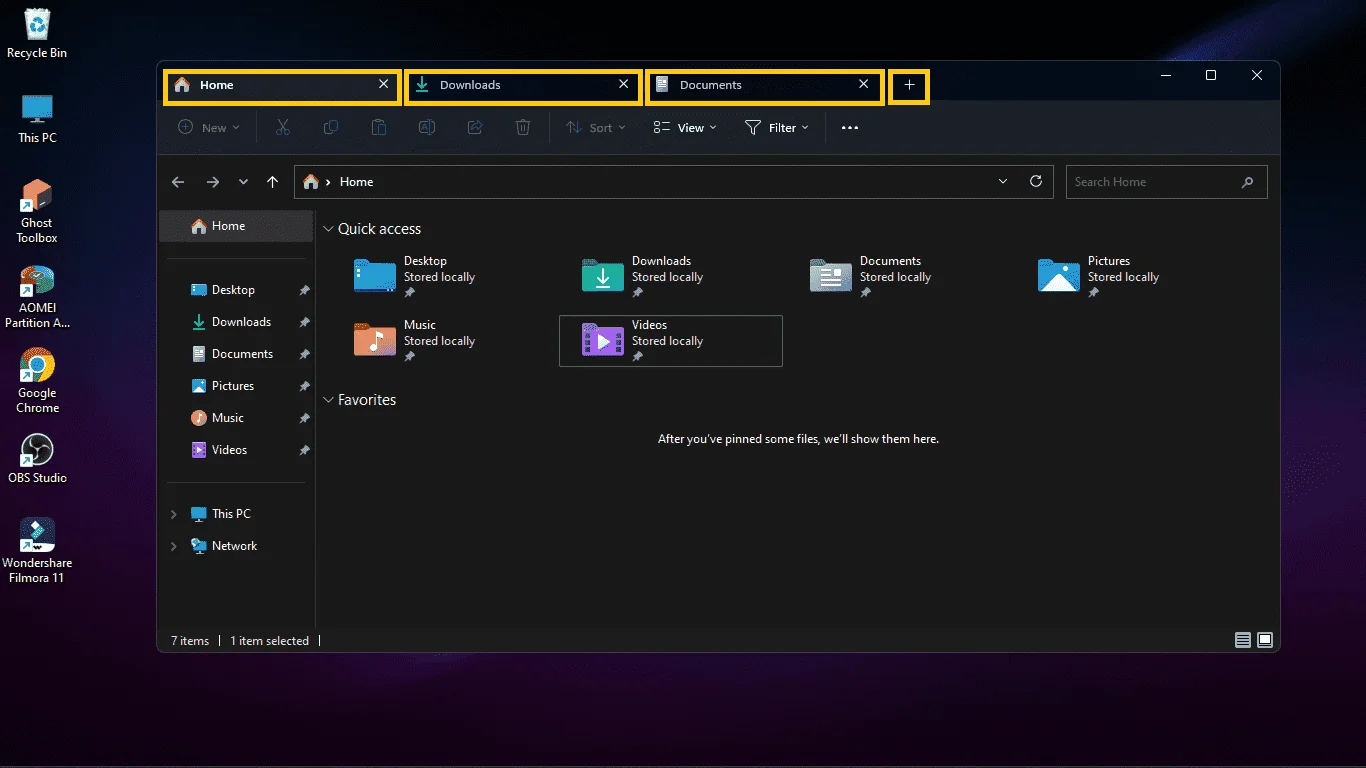Go forward with the right arrow
Image resolution: width=1366 pixels, height=768 pixels.
[x=212, y=182]
